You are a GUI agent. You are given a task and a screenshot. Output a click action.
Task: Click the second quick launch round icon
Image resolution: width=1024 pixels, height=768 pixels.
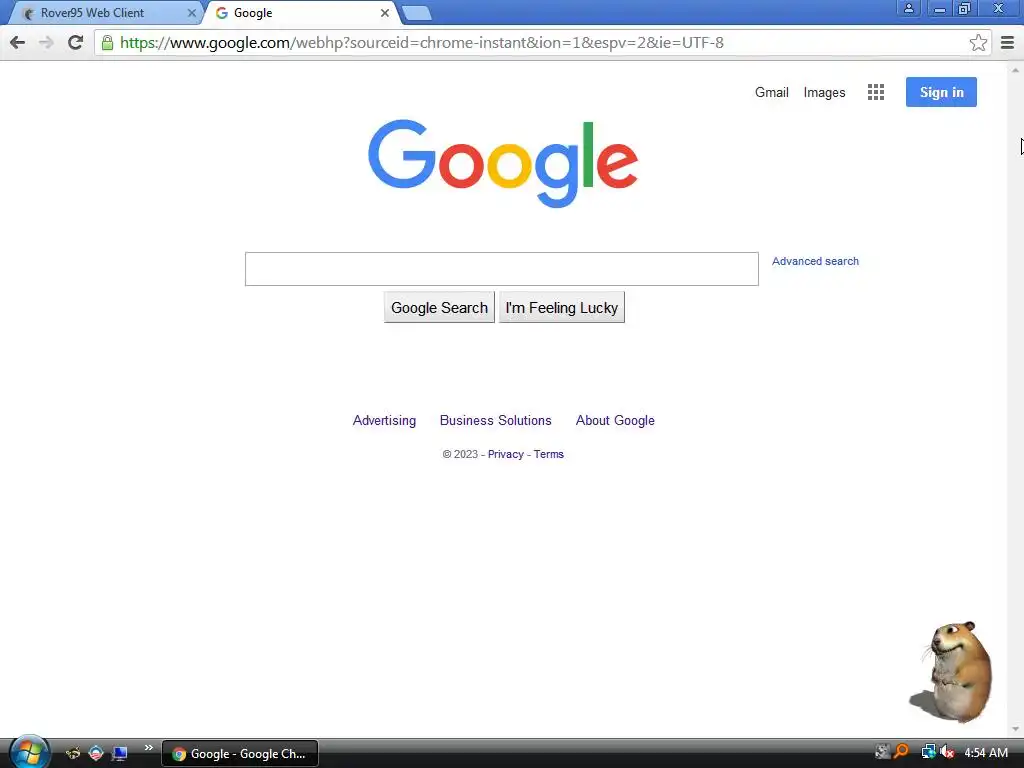(96, 753)
